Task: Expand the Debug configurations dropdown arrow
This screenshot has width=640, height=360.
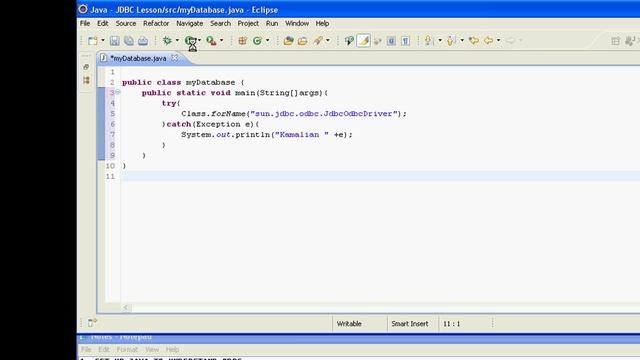Action: [x=177, y=40]
